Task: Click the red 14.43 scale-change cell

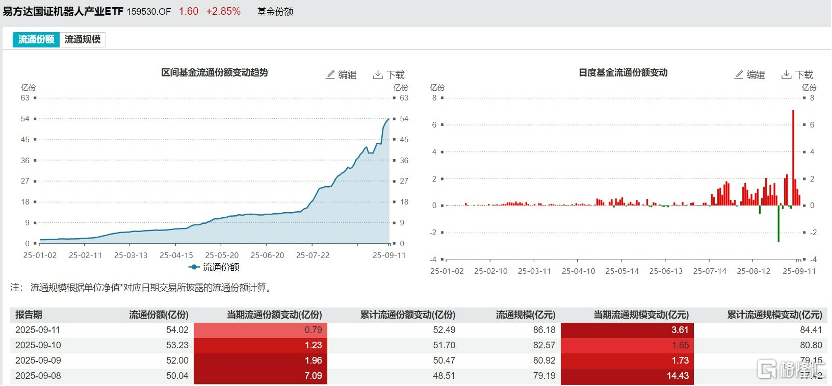Action: pos(627,376)
